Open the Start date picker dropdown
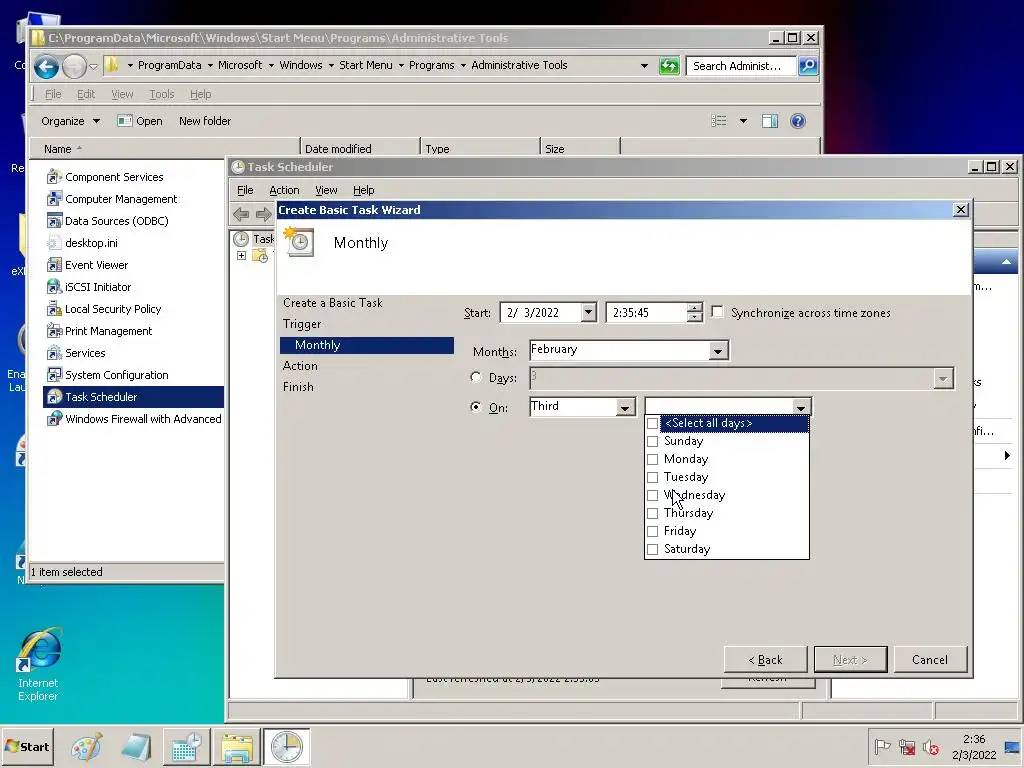The image size is (1024, 768). click(588, 313)
